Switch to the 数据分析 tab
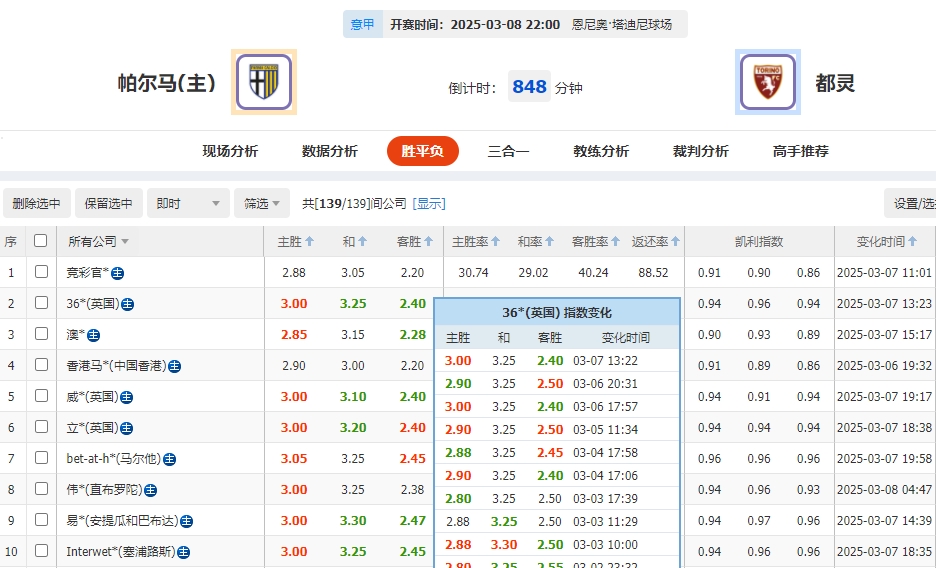This screenshot has height=568, width=936. (x=329, y=151)
